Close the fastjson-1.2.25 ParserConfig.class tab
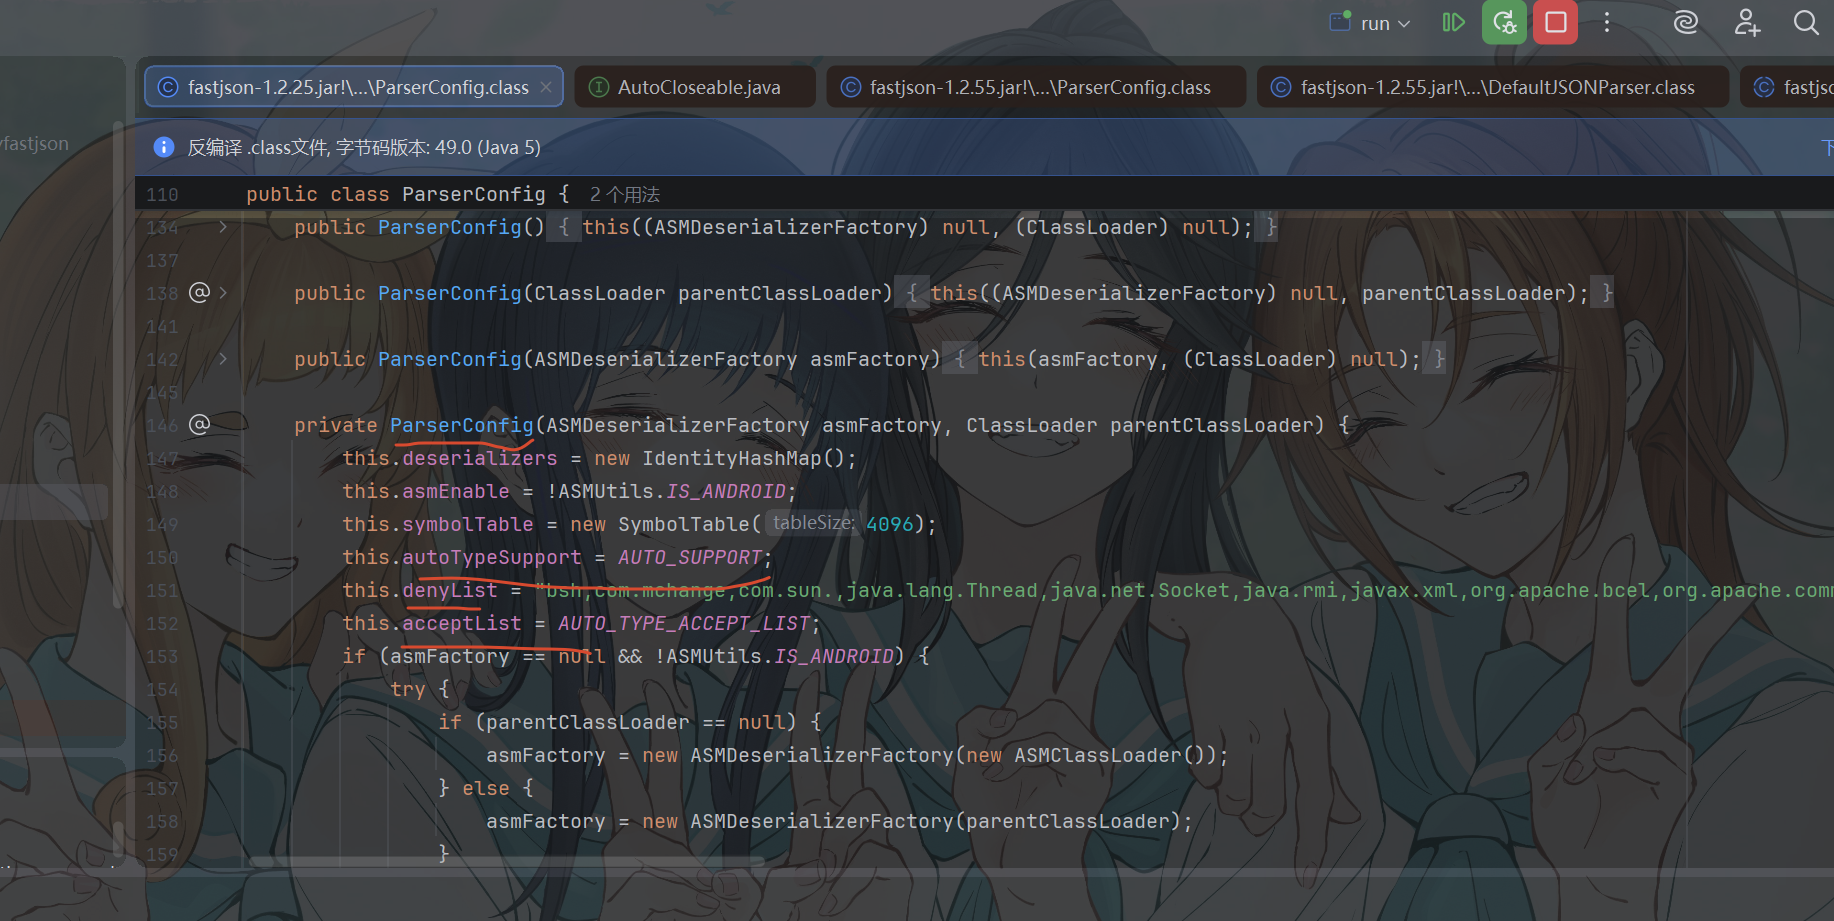Screen dimensions: 1834x921 point(546,87)
